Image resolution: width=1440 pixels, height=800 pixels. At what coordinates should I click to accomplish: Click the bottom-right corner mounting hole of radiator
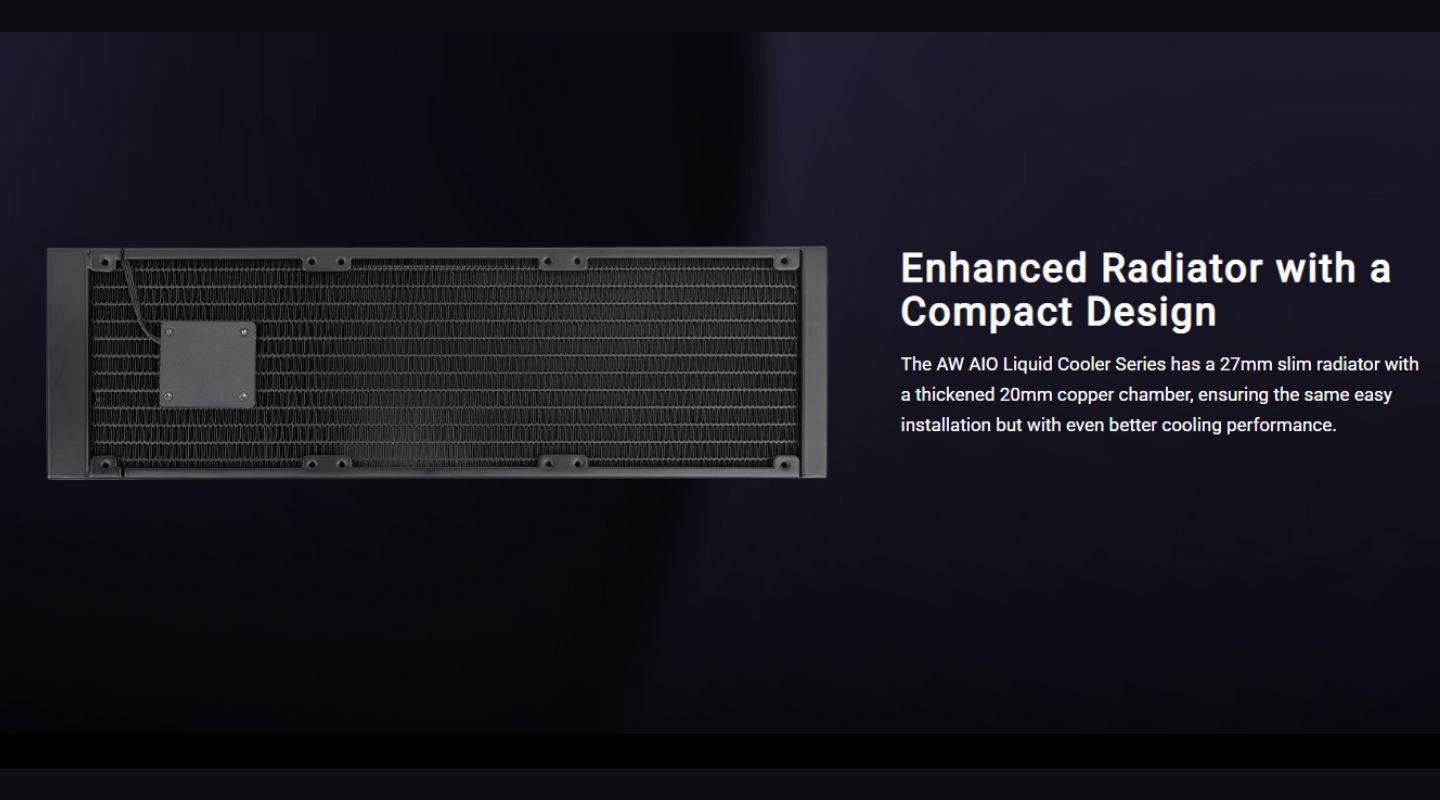[x=787, y=464]
